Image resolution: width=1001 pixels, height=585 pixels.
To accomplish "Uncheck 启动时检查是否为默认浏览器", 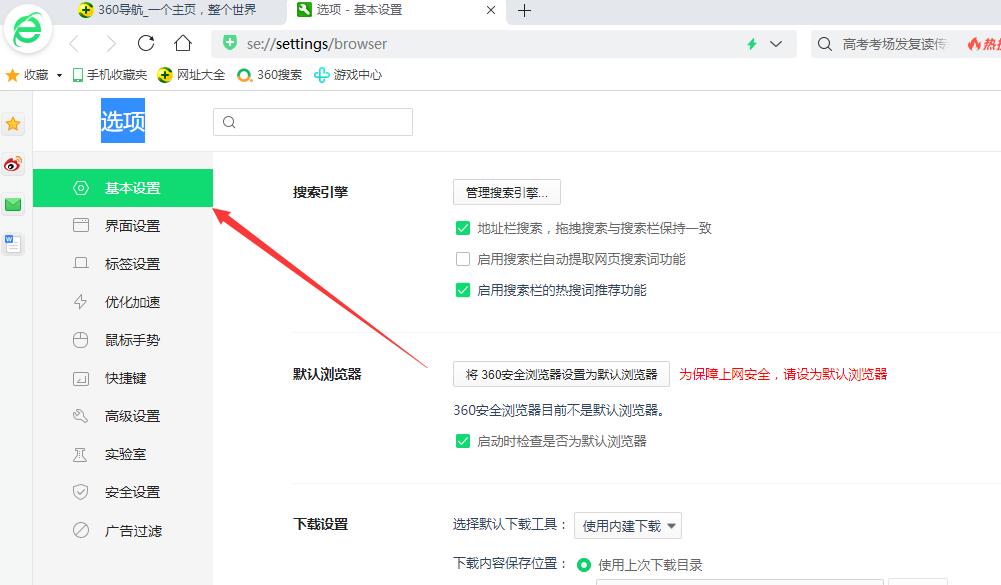I will (463, 440).
